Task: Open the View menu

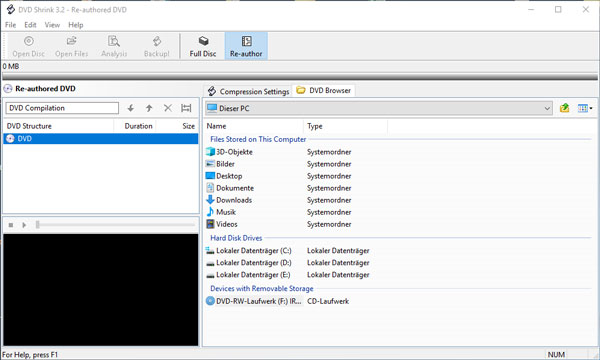Action: (52, 25)
